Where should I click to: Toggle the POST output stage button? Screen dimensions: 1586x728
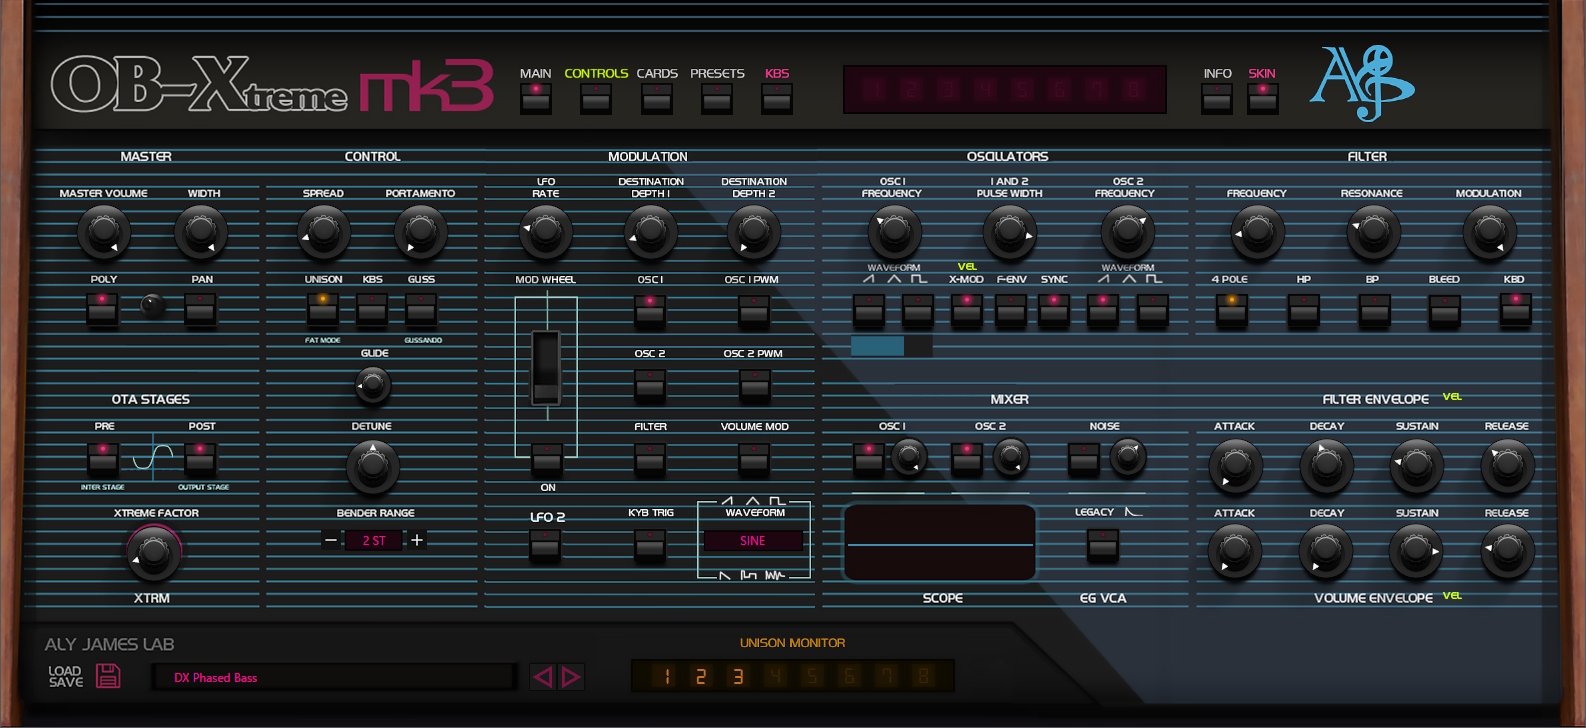(x=200, y=459)
